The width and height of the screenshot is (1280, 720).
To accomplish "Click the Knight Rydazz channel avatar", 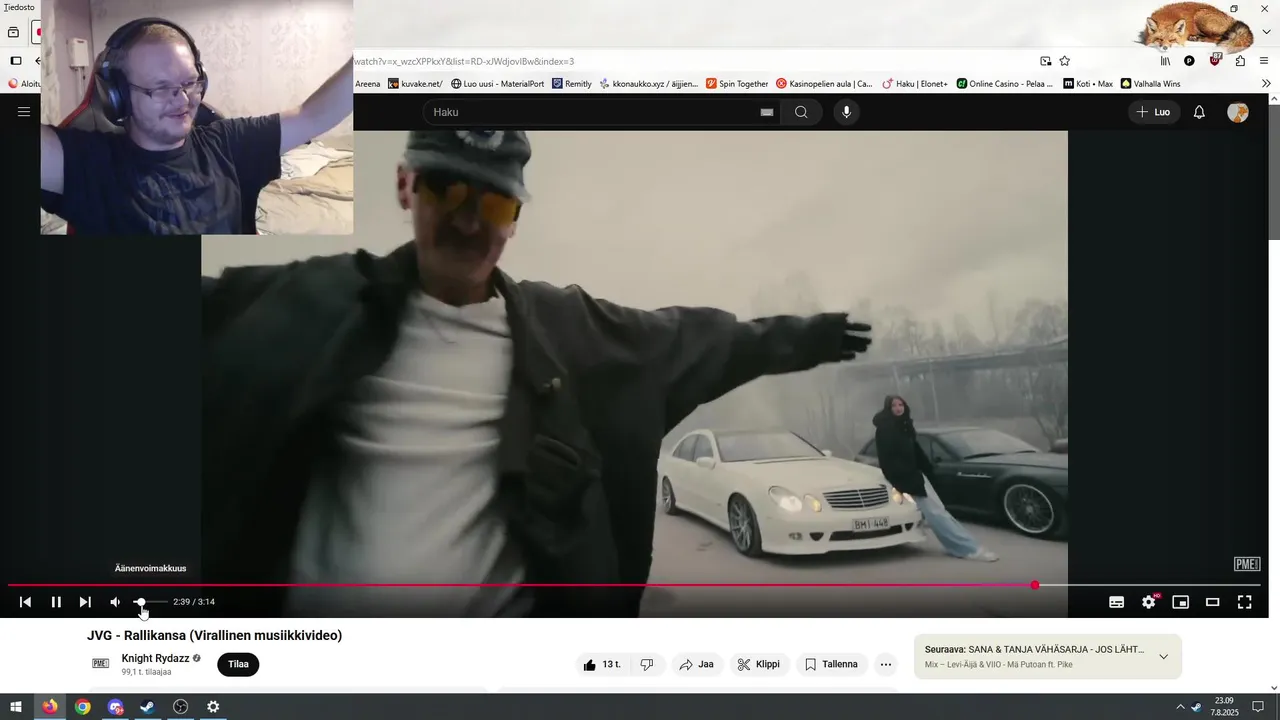I will click(x=101, y=663).
